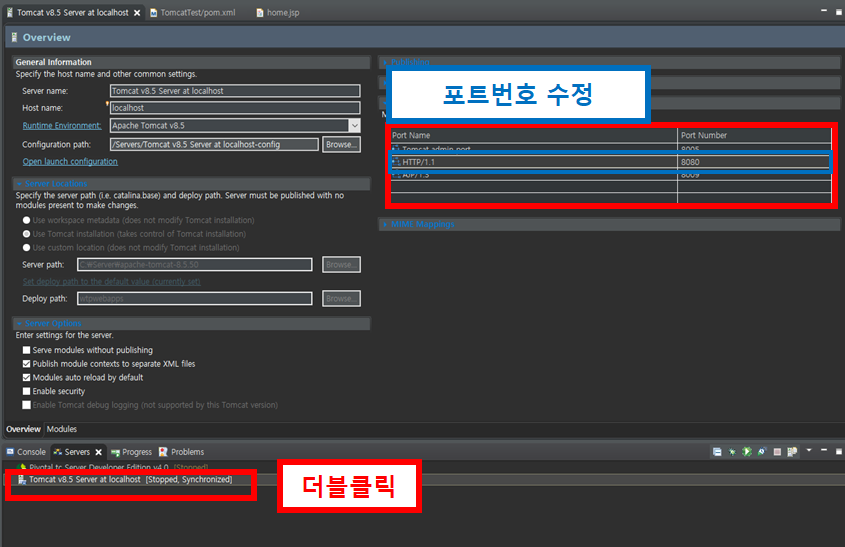
Task: Click the port icon beside HTTP/1.1
Action: [x=396, y=162]
